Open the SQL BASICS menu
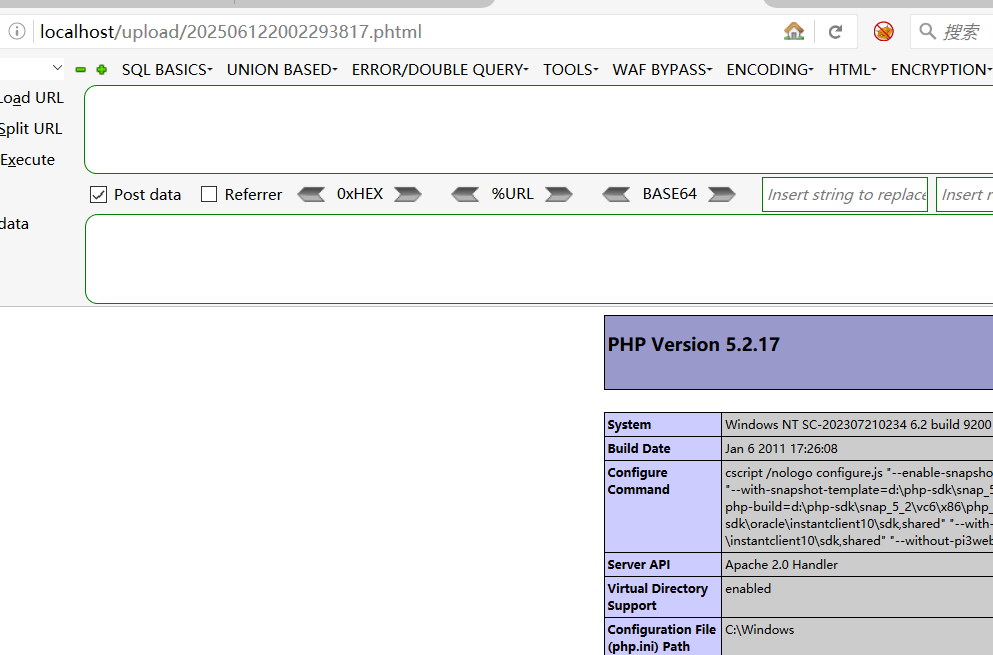Viewport: 993px width, 655px height. pos(167,70)
